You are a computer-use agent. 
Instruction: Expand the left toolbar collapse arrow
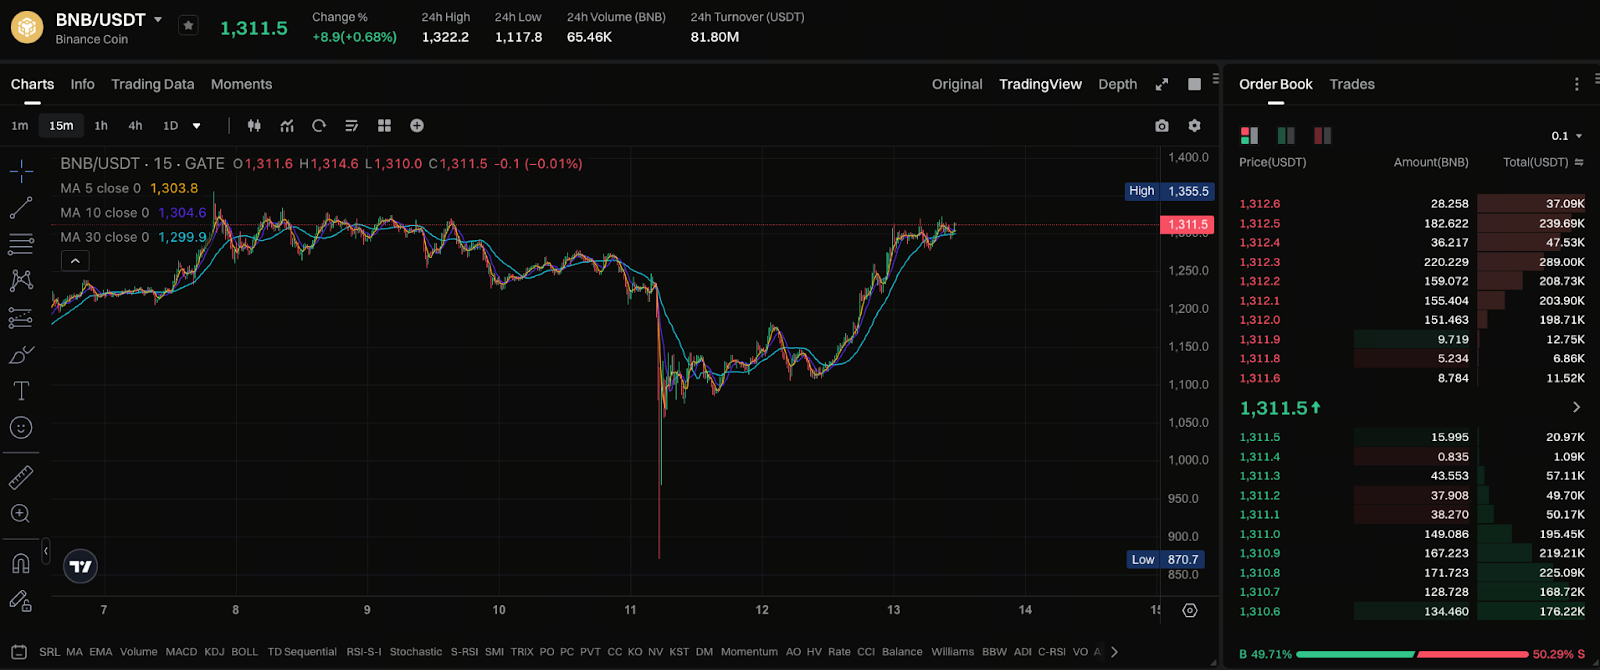tap(46, 551)
